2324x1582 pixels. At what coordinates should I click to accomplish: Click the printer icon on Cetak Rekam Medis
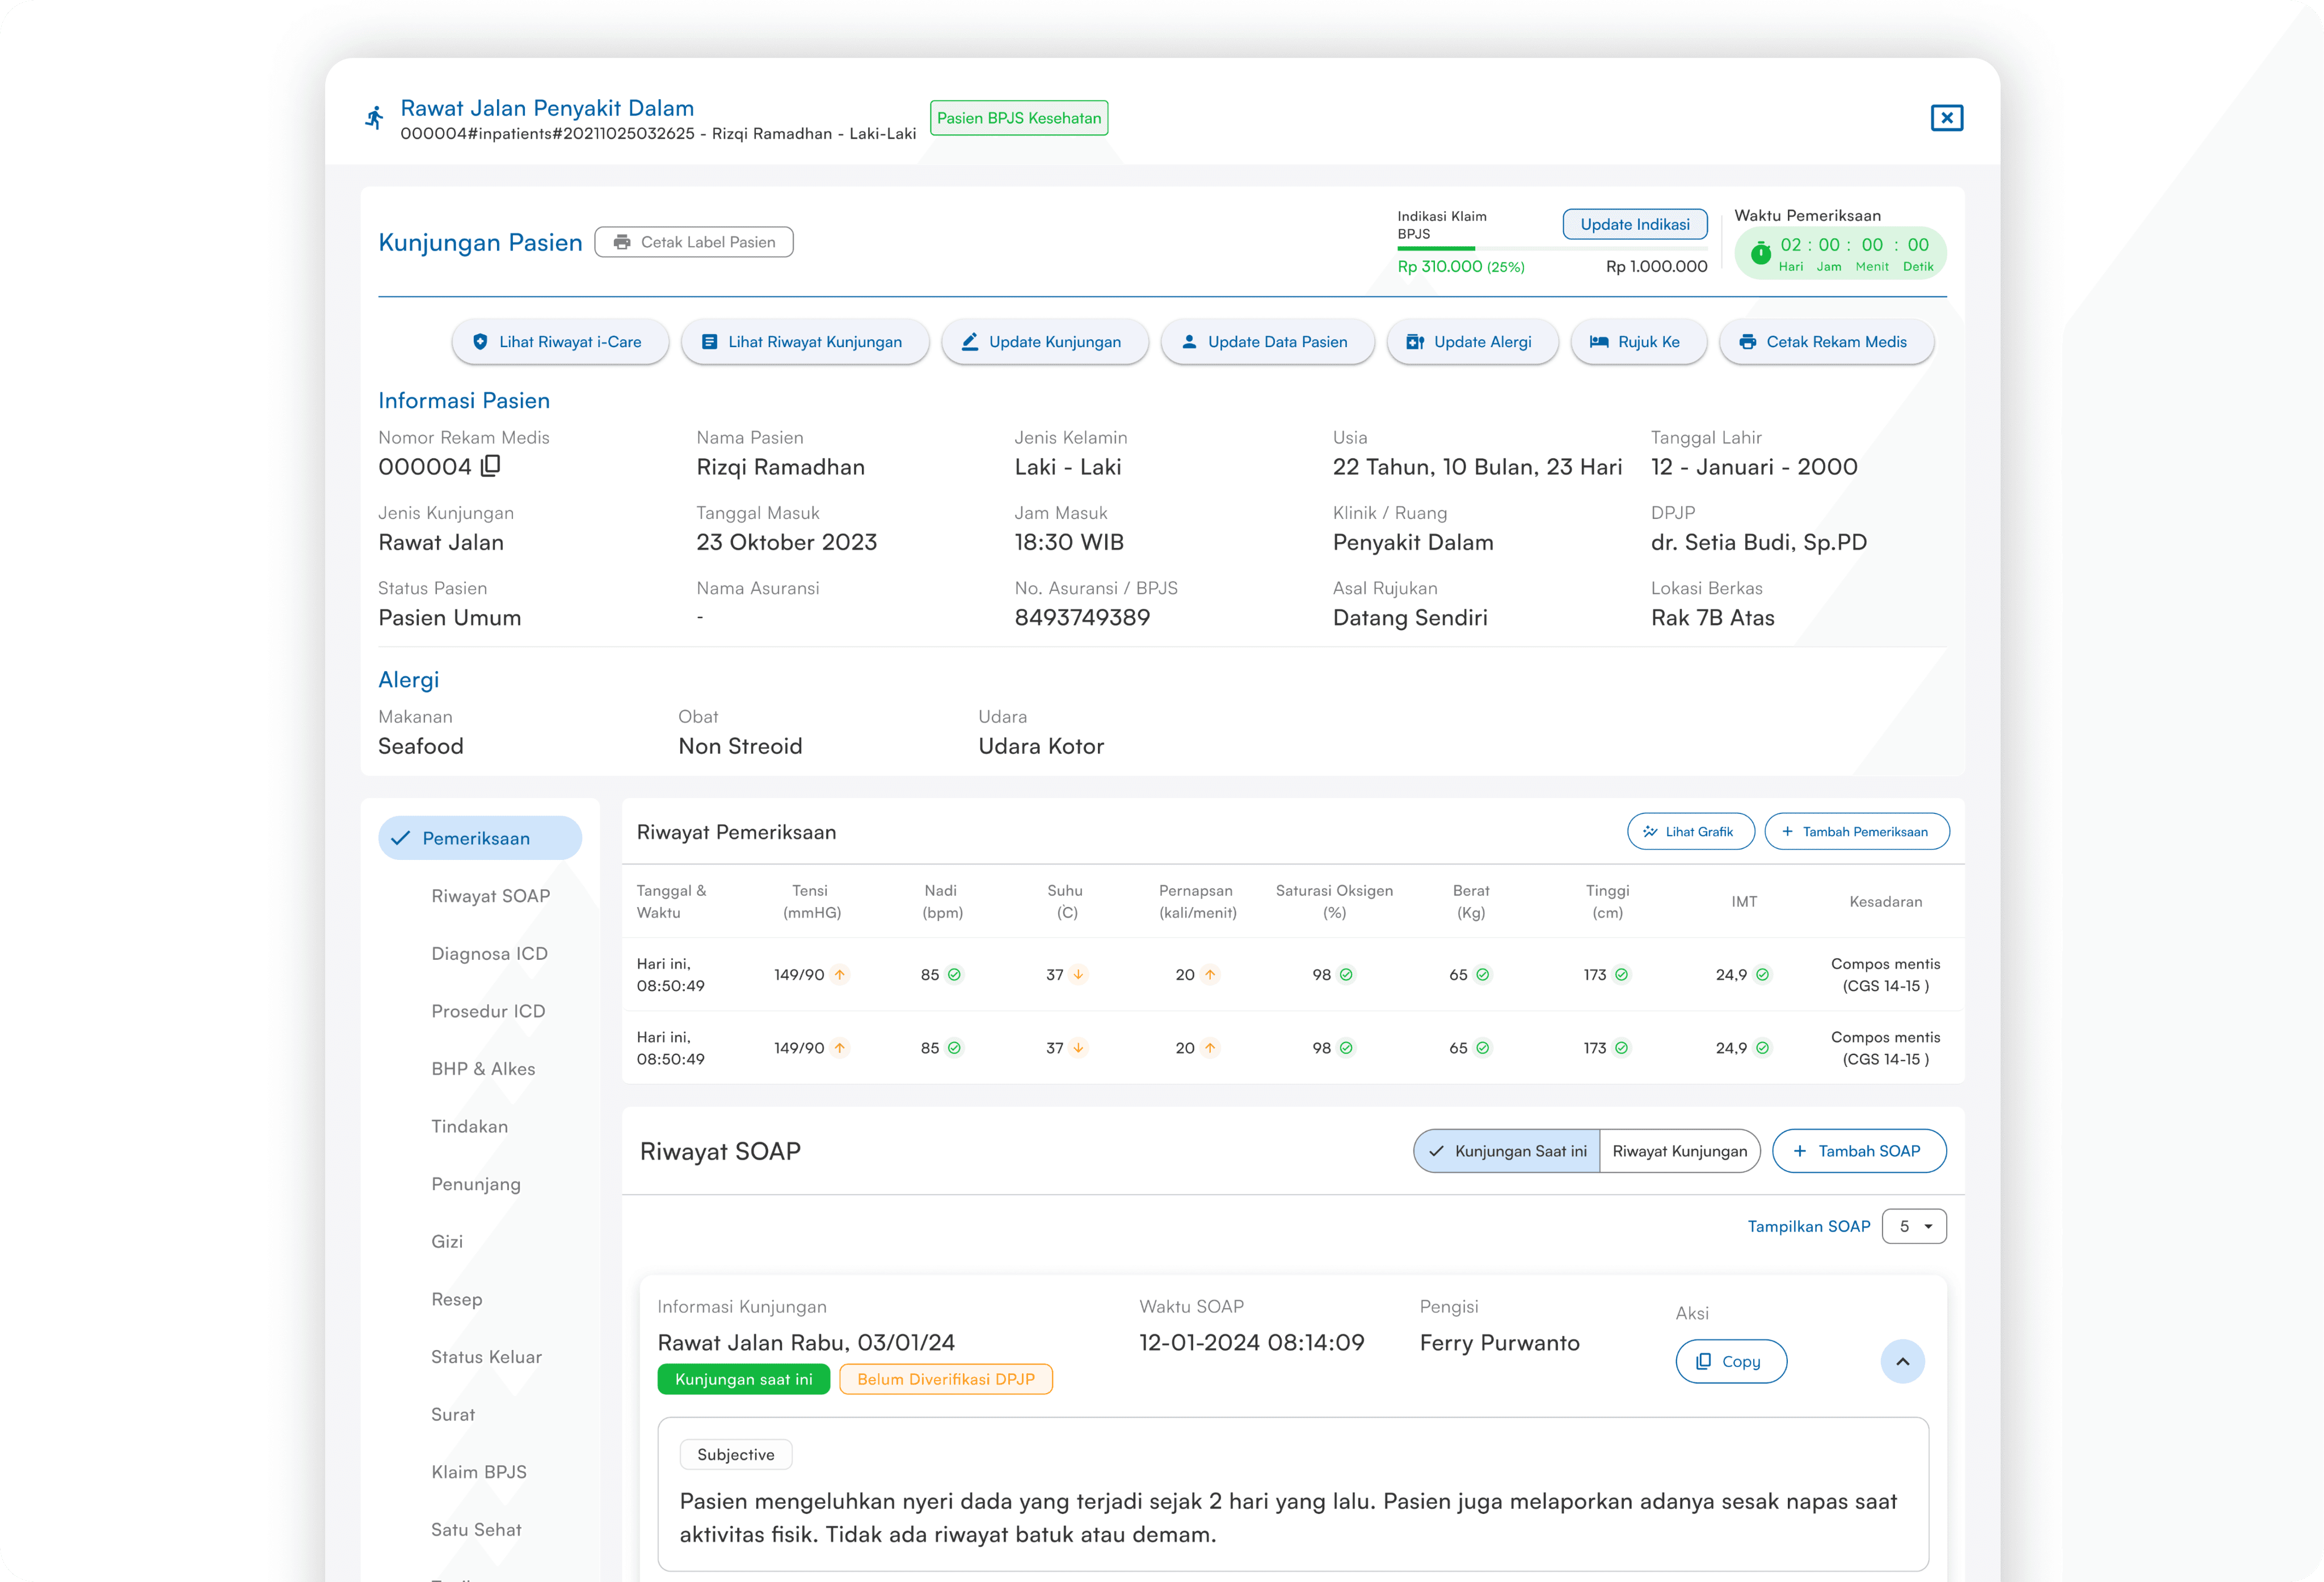pos(1747,342)
